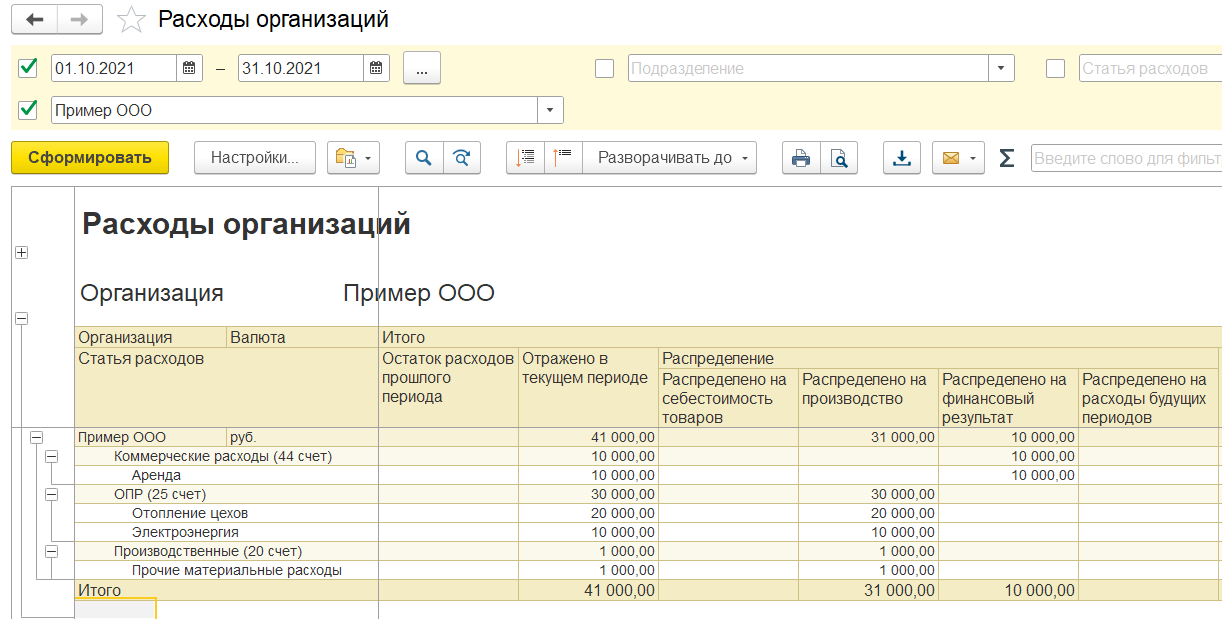The width and height of the screenshot is (1222, 619).
Task: Click the Сформировать button
Action: (90, 157)
